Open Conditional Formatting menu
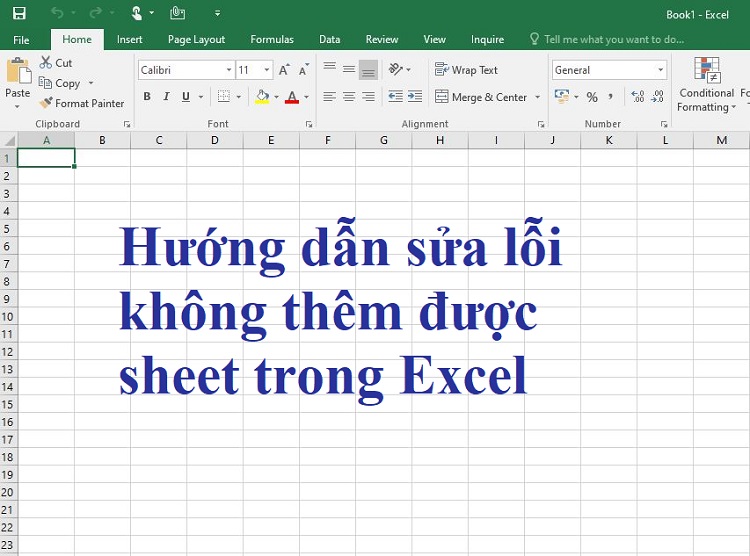The height and width of the screenshot is (556, 750). (x=706, y=85)
